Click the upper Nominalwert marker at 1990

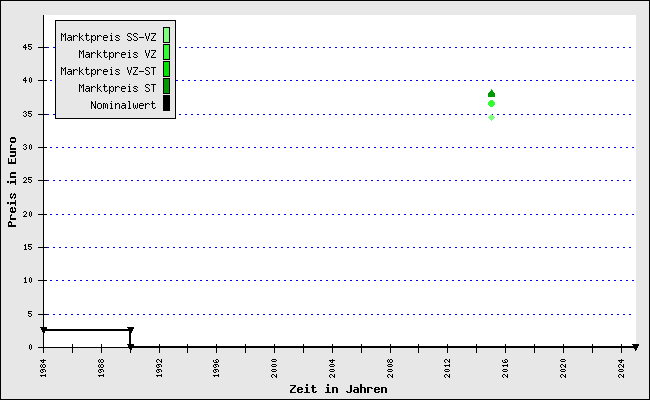(x=130, y=330)
